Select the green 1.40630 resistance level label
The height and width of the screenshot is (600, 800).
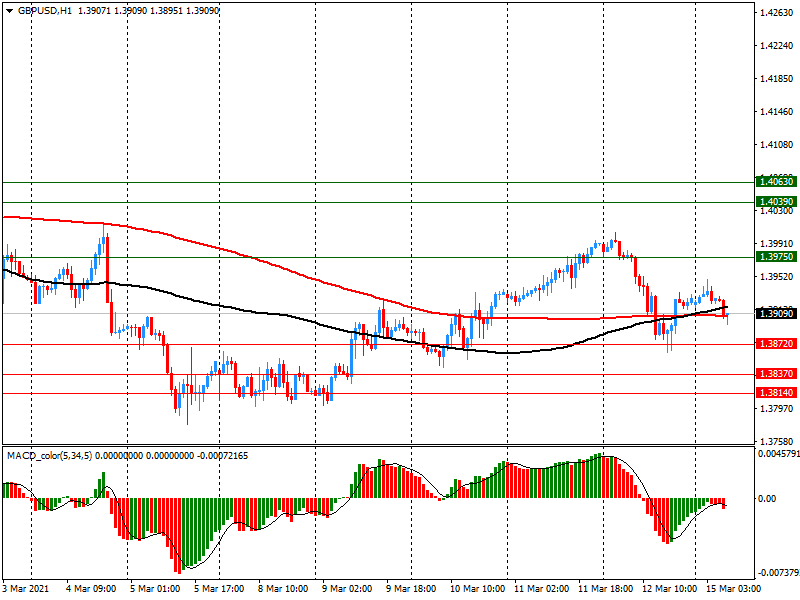[x=776, y=182]
